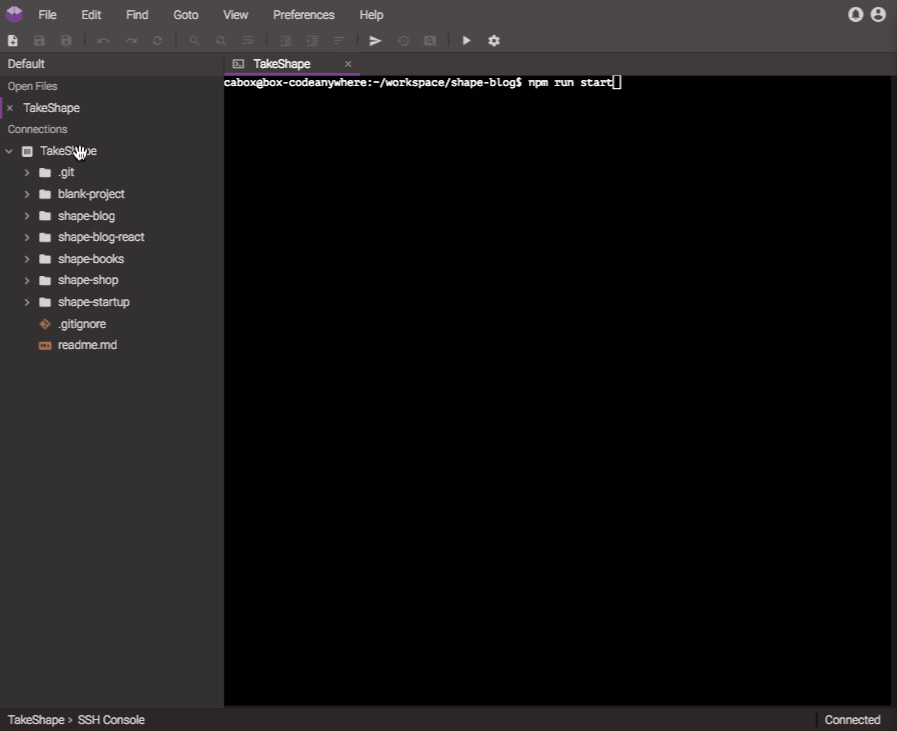This screenshot has height=731, width=897.
Task: Click the undo arrow icon
Action: pos(103,41)
